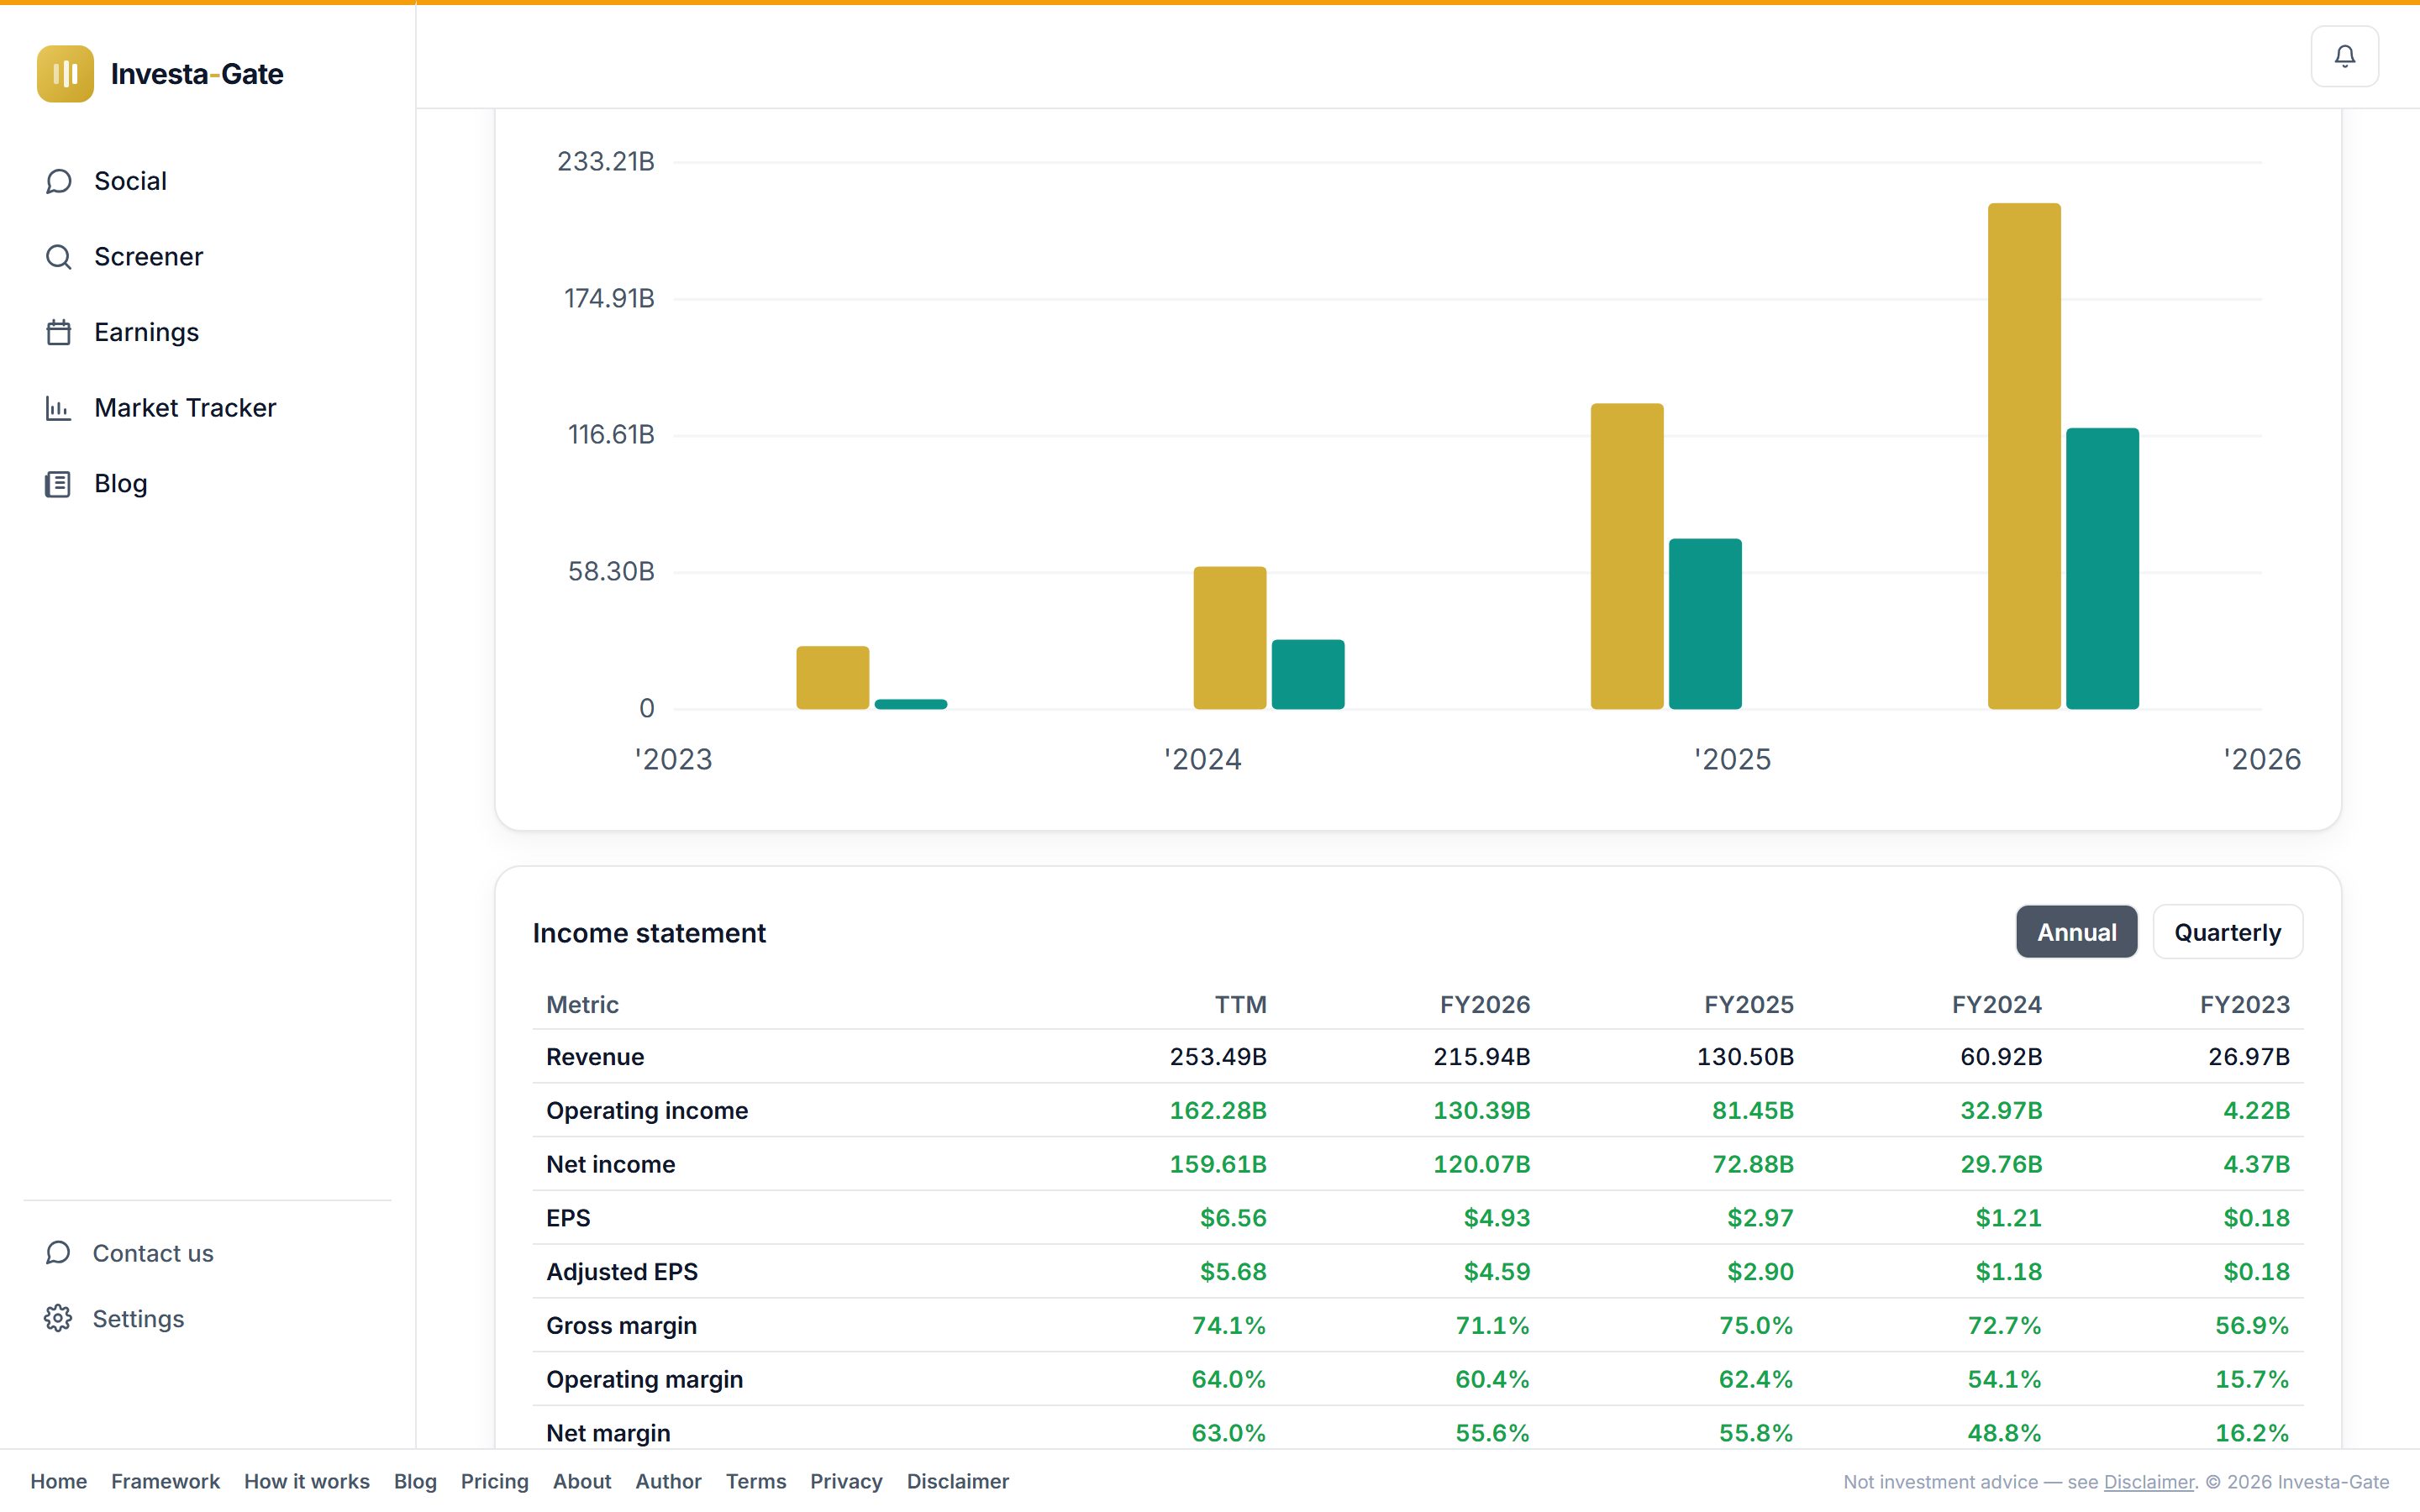Open the About footer link
Screen dimensions: 2420x1512
pos(582,1481)
